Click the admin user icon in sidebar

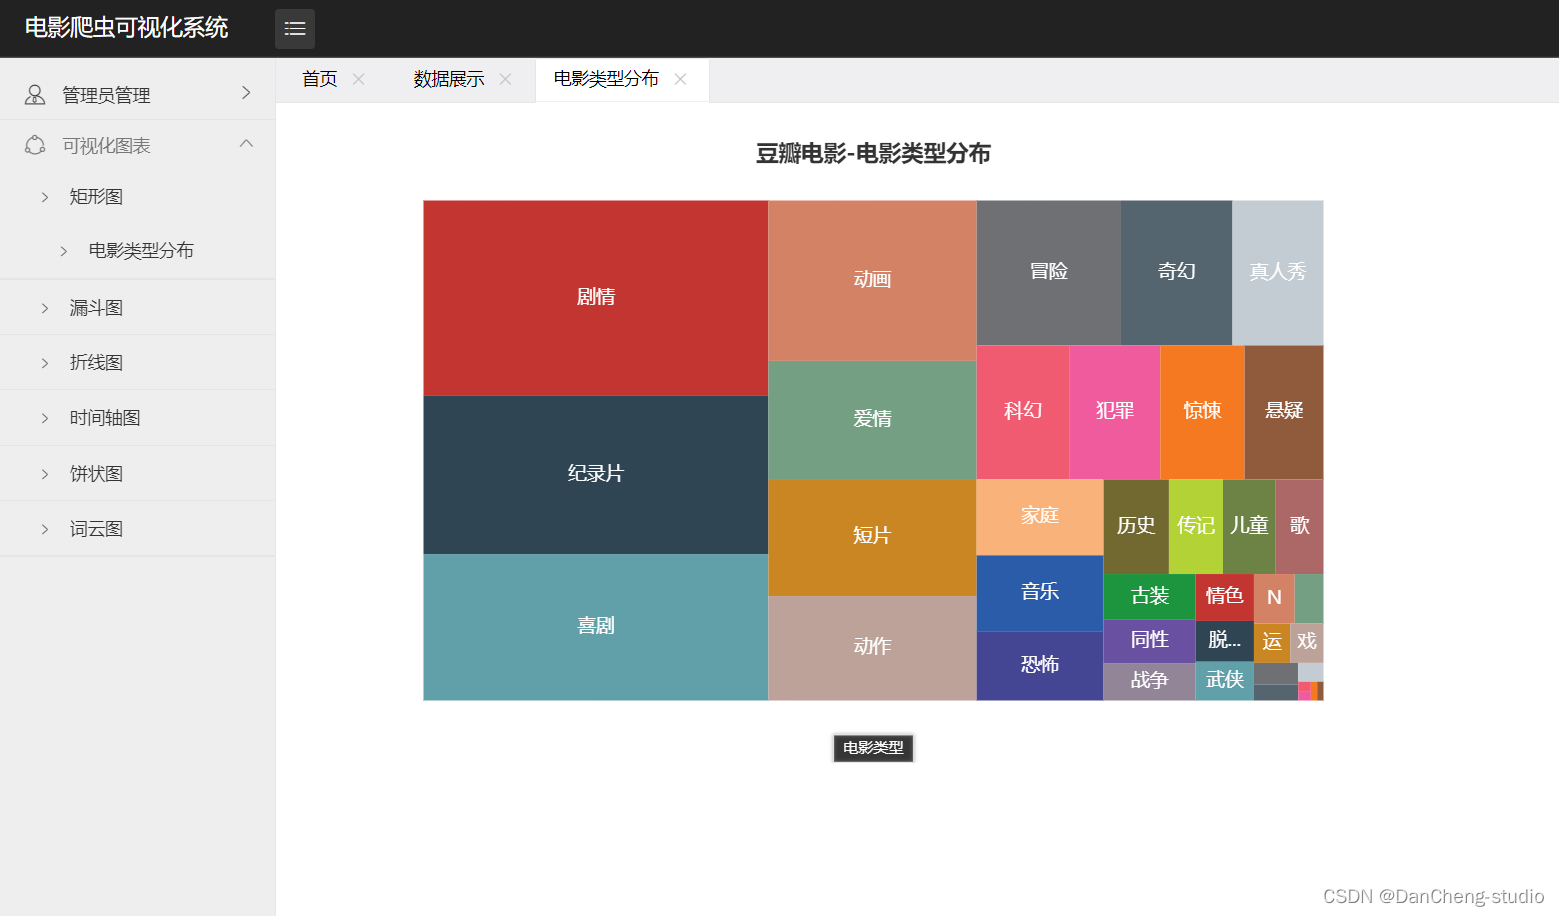(35, 94)
